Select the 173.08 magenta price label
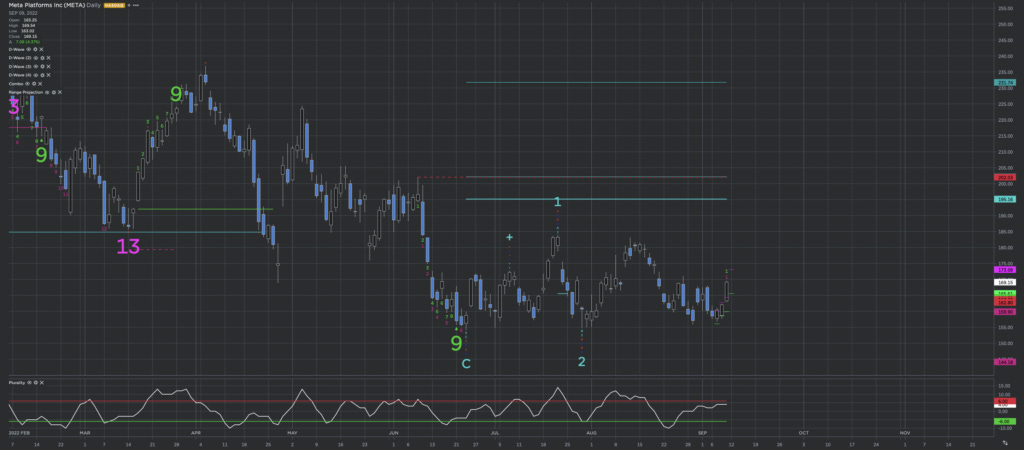Image resolution: width=1024 pixels, height=450 pixels. coord(1005,269)
